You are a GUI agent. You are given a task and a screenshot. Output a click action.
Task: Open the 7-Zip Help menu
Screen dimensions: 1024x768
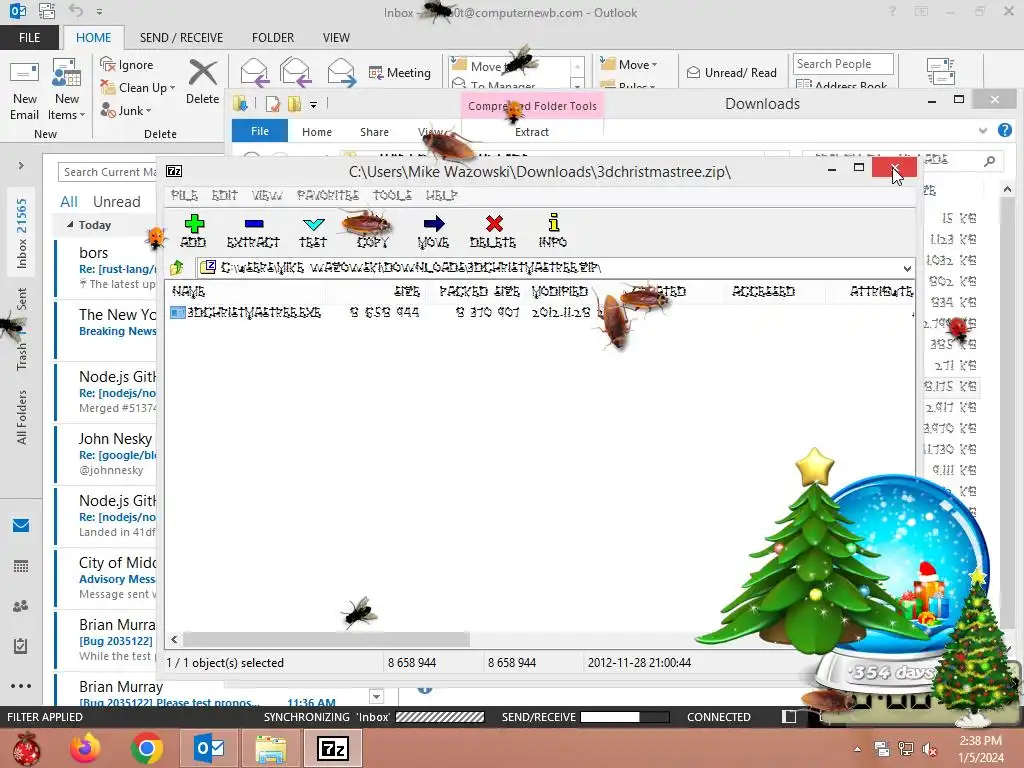pos(441,195)
